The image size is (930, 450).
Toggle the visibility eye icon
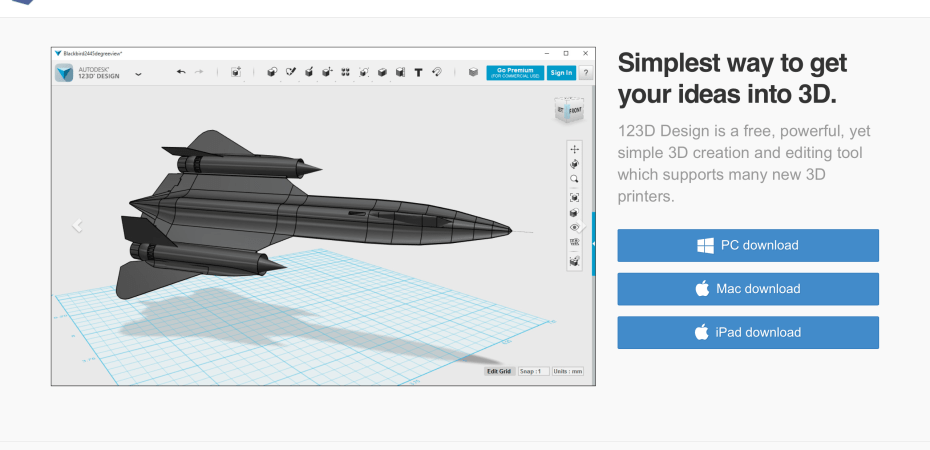coord(574,228)
